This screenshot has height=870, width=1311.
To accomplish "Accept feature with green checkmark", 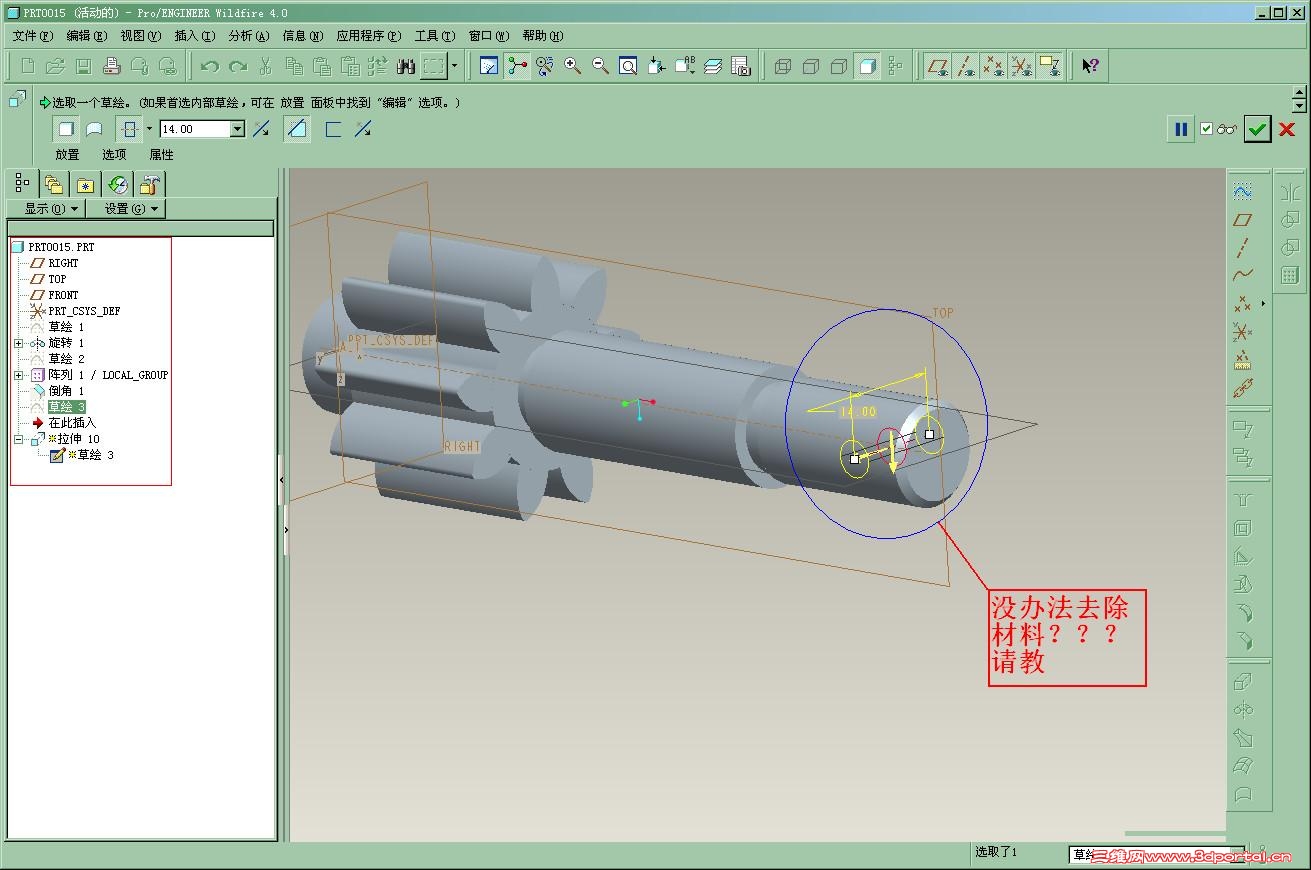I will pos(1258,129).
